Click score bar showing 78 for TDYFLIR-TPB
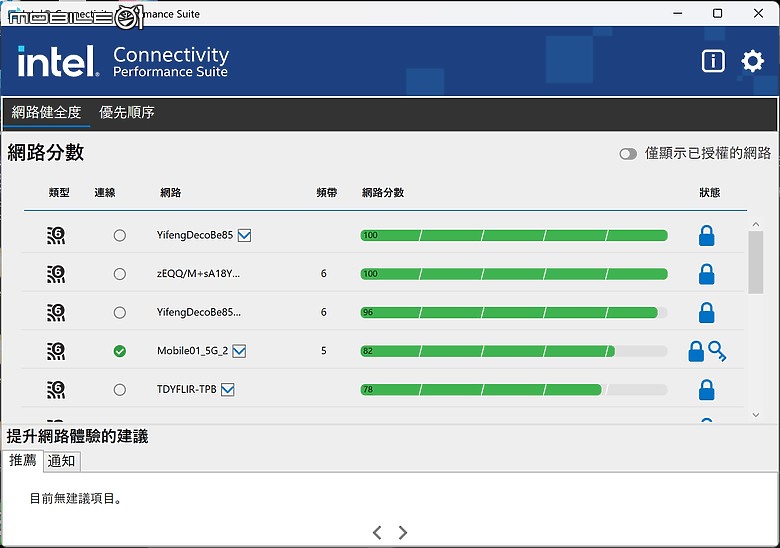Screen dimensions: 780x548 [x=514, y=389]
